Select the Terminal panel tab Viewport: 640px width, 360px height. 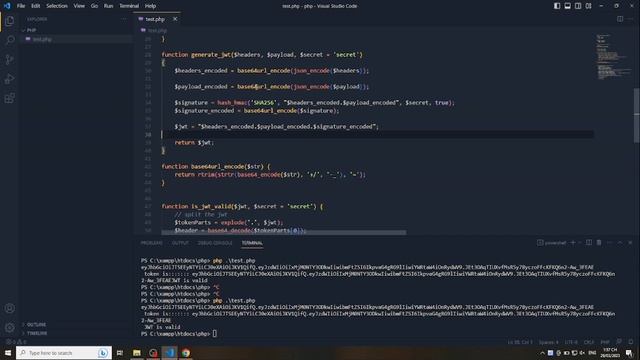coord(252,243)
